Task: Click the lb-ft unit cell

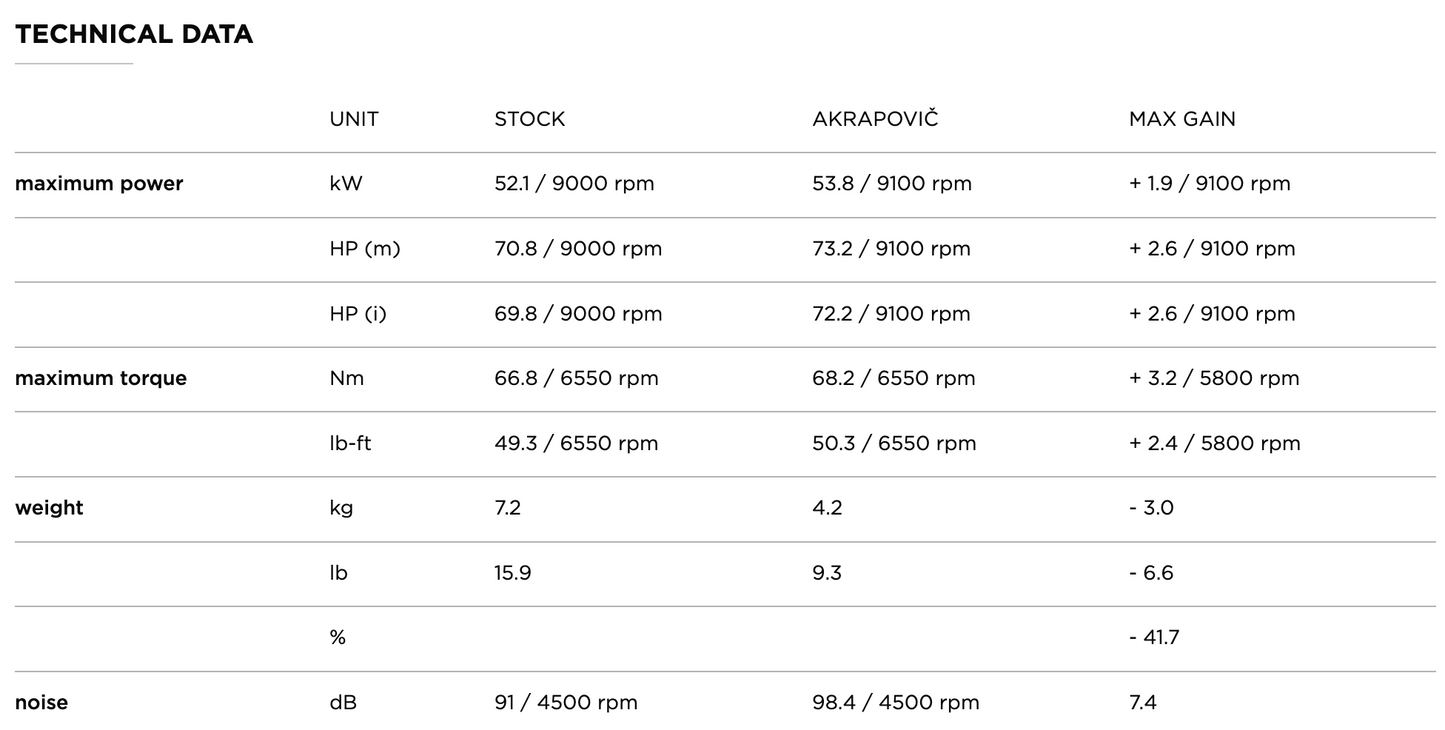Action: coord(350,443)
